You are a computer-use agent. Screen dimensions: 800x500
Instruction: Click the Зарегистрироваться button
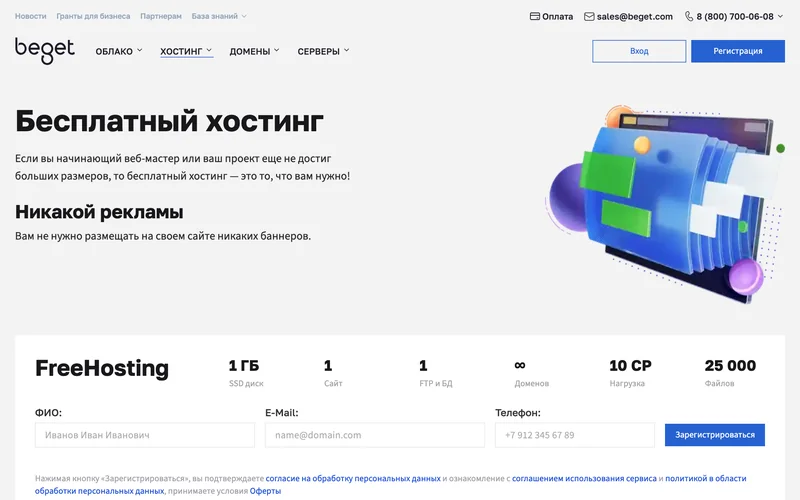pyautogui.click(x=715, y=435)
